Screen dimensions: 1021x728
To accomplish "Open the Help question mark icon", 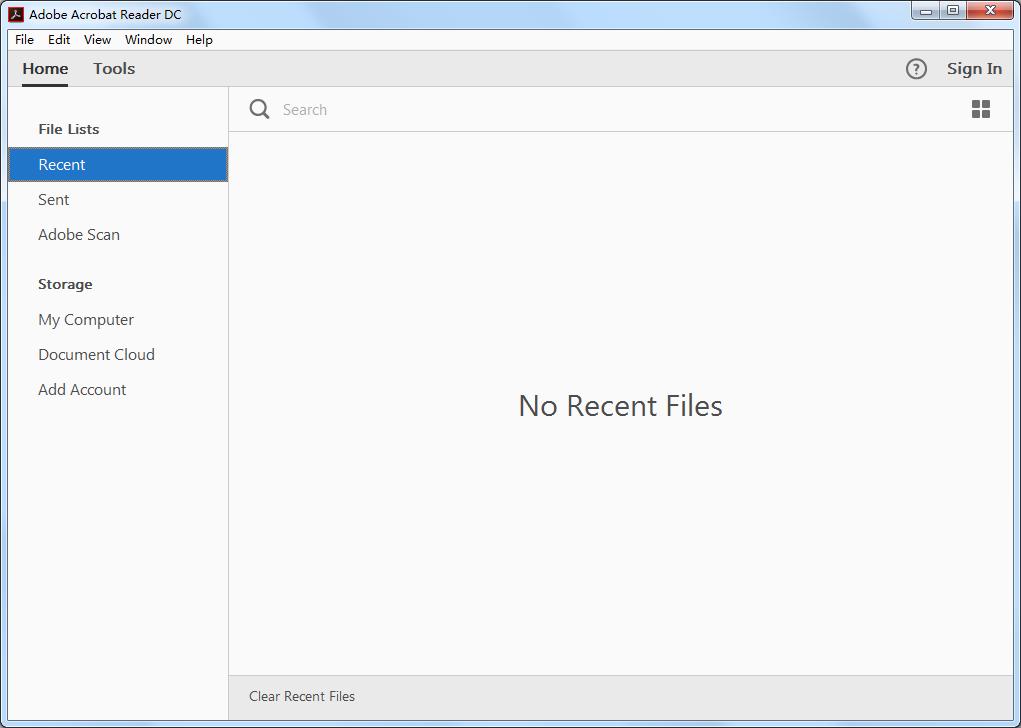I will [916, 68].
